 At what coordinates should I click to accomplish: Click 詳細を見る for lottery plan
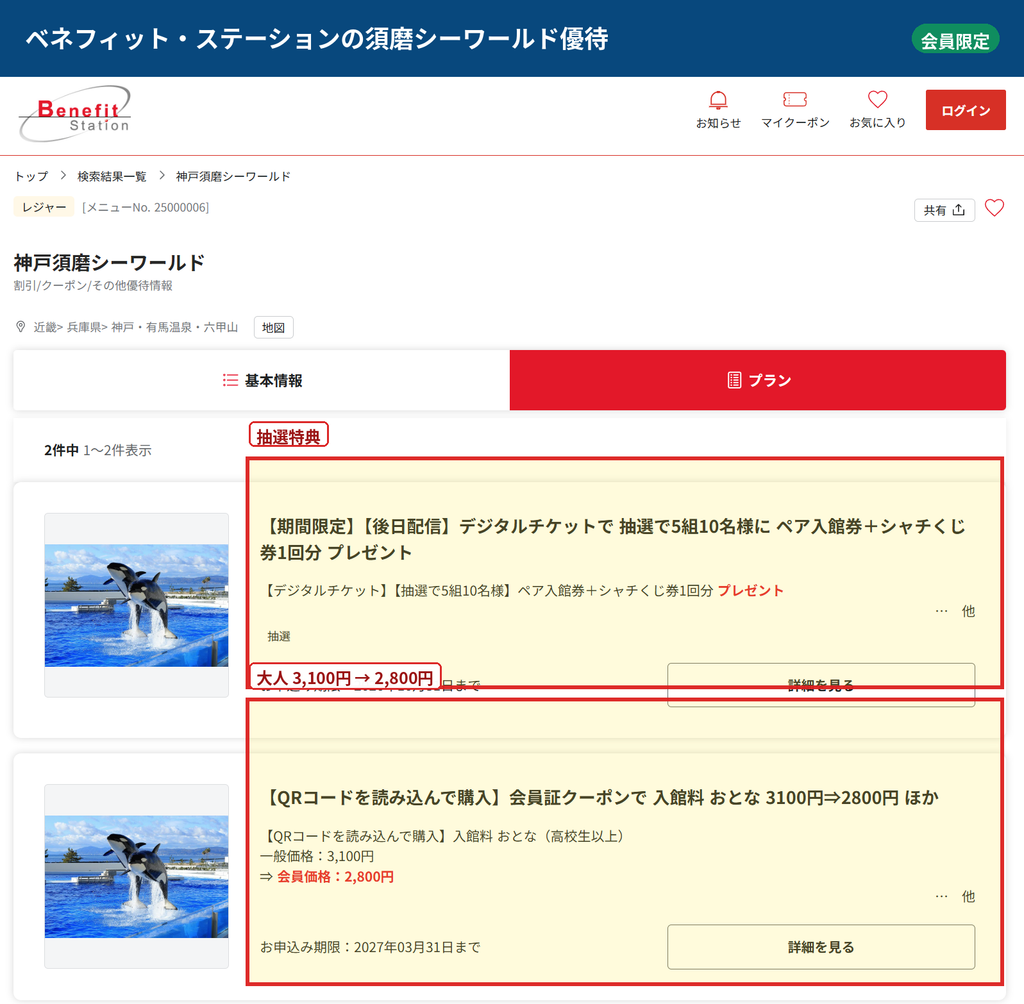821,685
